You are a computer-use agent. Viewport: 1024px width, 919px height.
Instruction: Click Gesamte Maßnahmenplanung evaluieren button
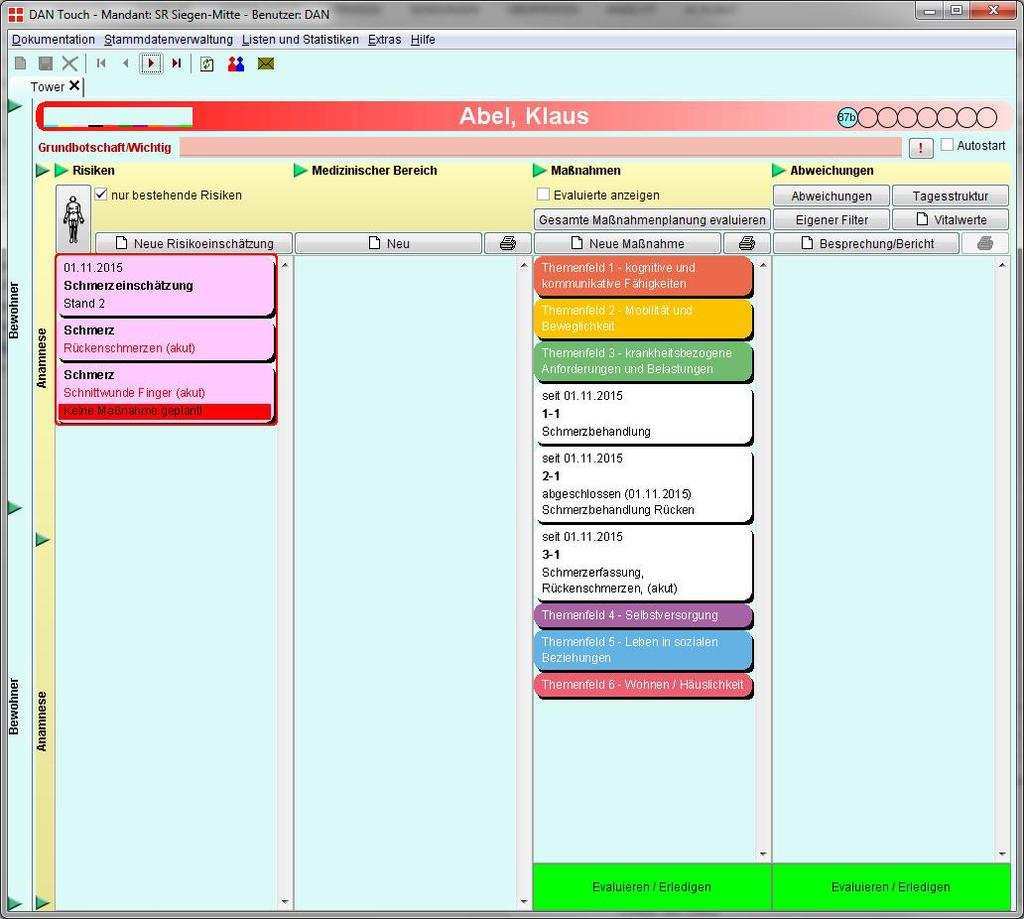[x=652, y=219]
